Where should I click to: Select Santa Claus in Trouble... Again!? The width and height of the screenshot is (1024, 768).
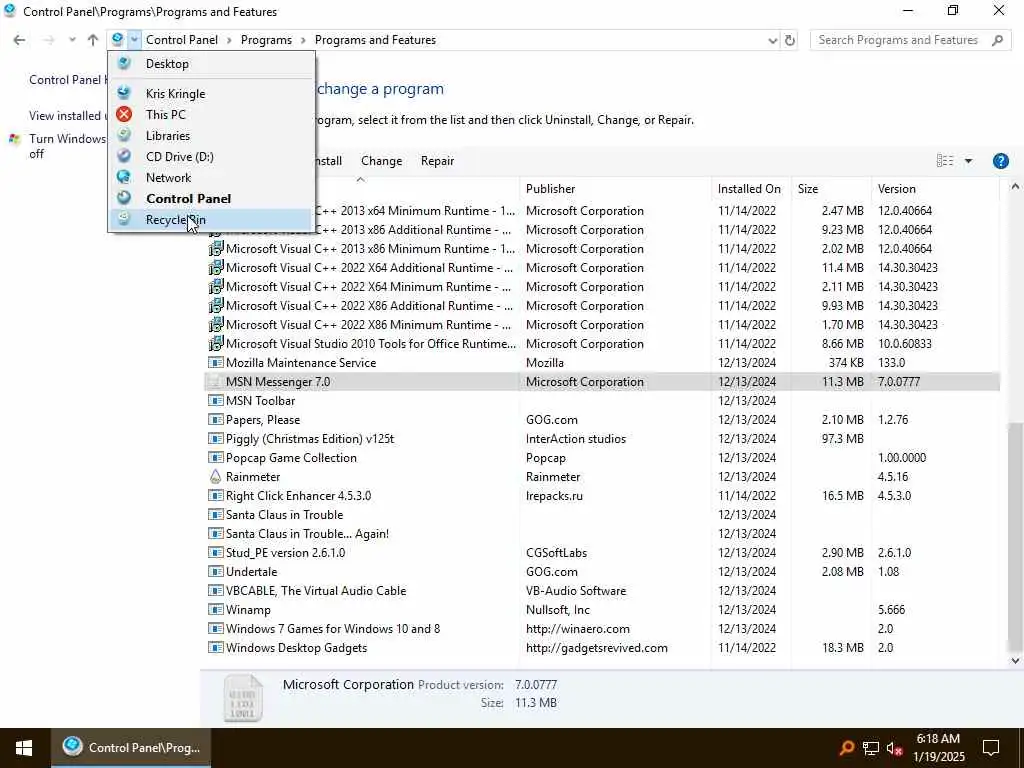307,534
